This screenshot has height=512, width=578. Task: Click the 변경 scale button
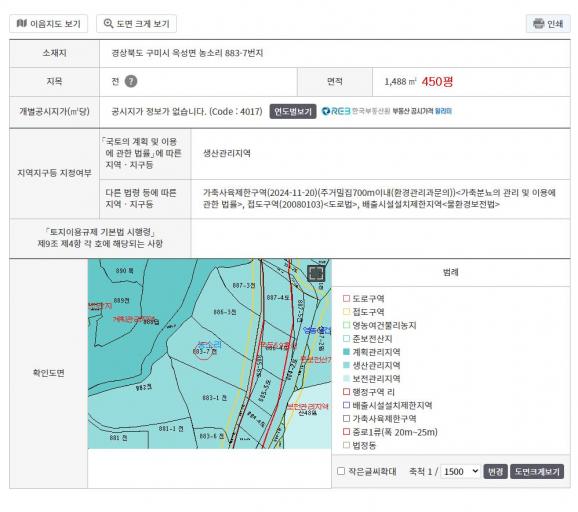tap(495, 471)
